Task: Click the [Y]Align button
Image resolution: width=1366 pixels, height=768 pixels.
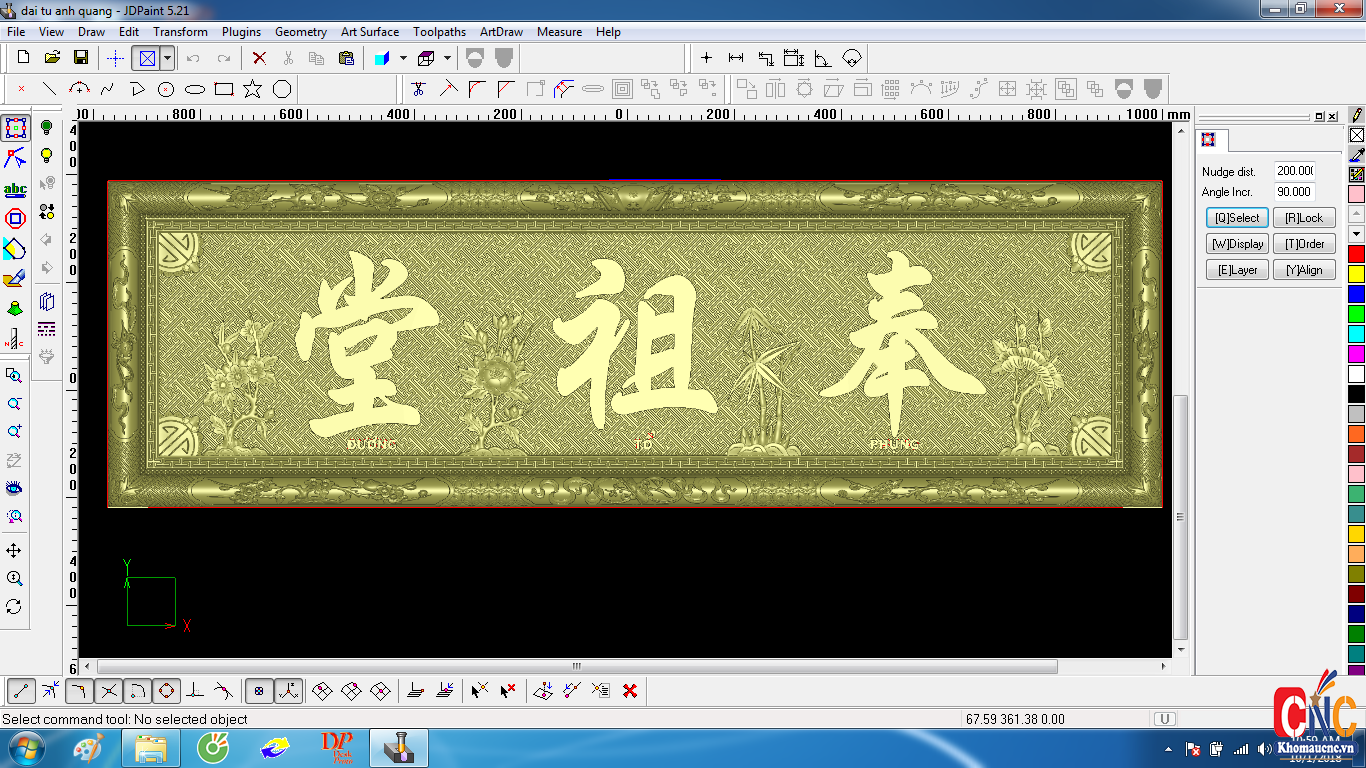Action: tap(1304, 270)
